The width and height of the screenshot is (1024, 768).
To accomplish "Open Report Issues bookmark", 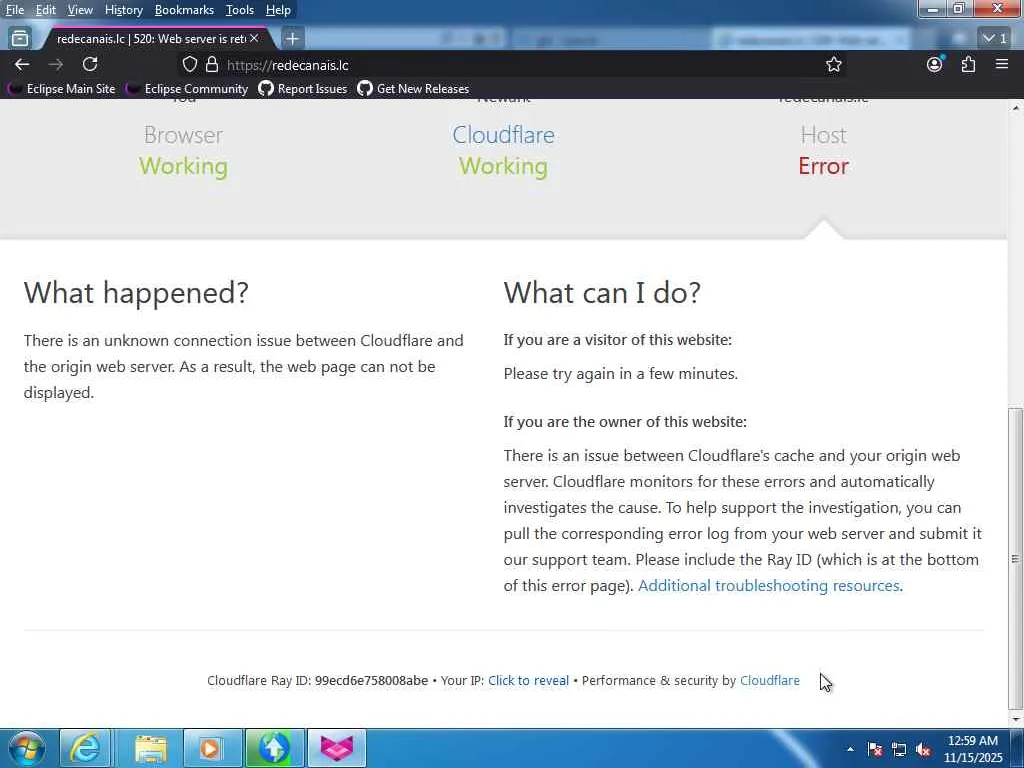I will click(x=303, y=89).
